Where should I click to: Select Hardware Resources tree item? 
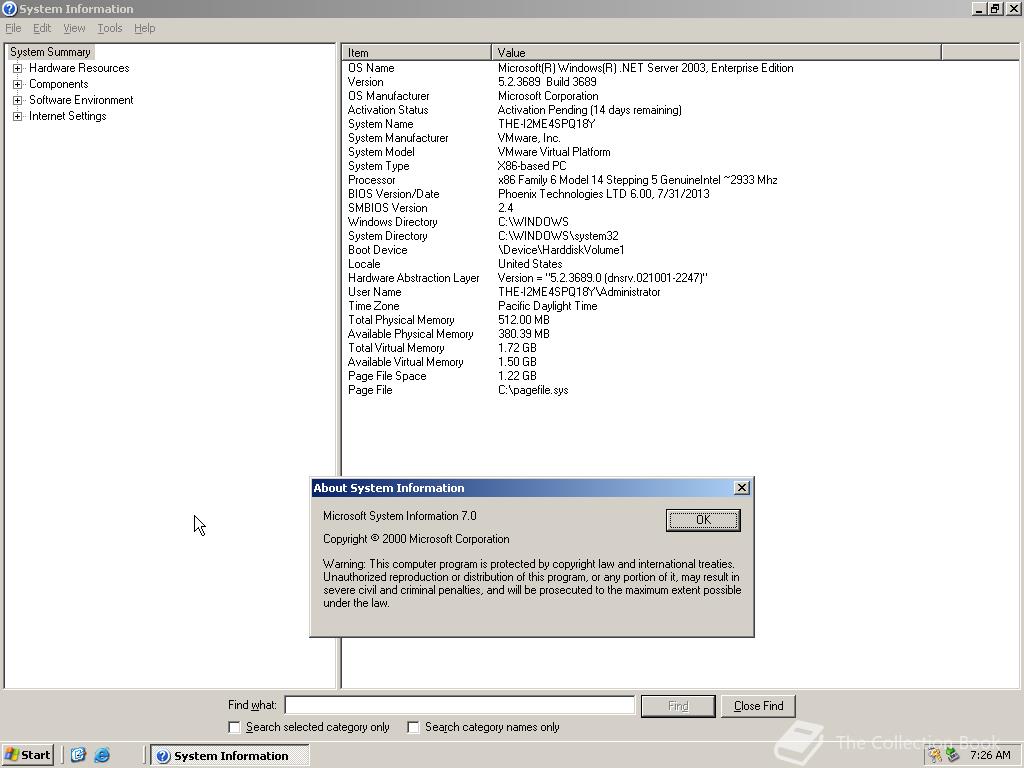click(79, 68)
